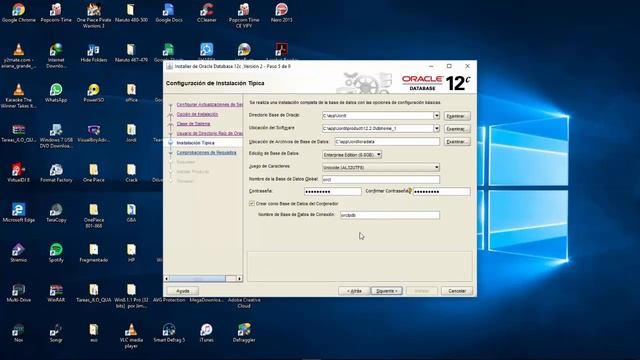Click the Atrás button

point(354,291)
